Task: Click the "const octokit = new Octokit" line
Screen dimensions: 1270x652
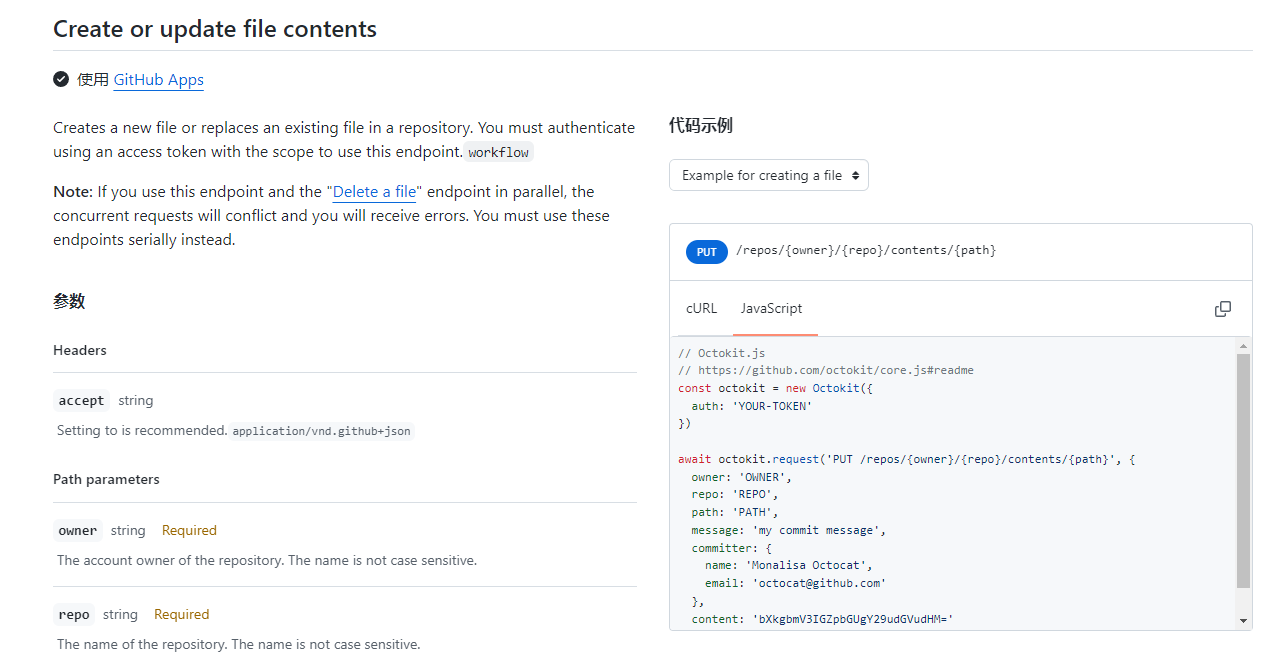Action: click(776, 388)
